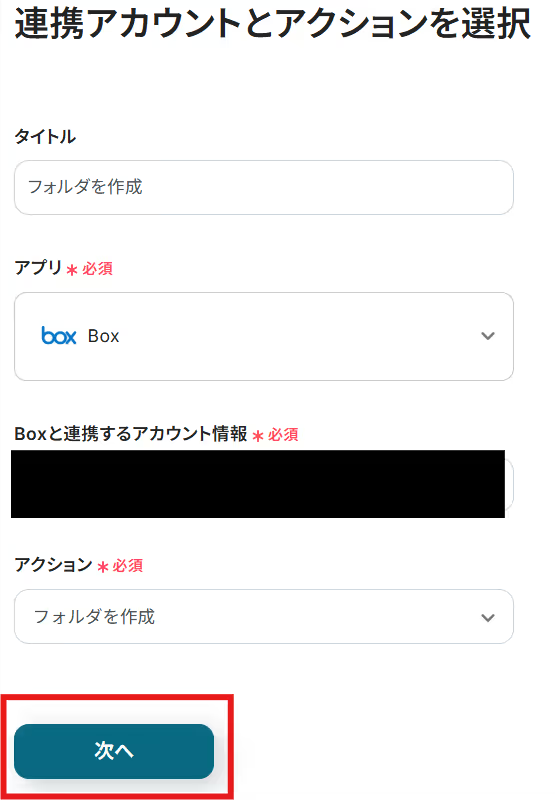Open the アクション dropdown chevron arrow
This screenshot has height=800, width=555.
[x=488, y=618]
